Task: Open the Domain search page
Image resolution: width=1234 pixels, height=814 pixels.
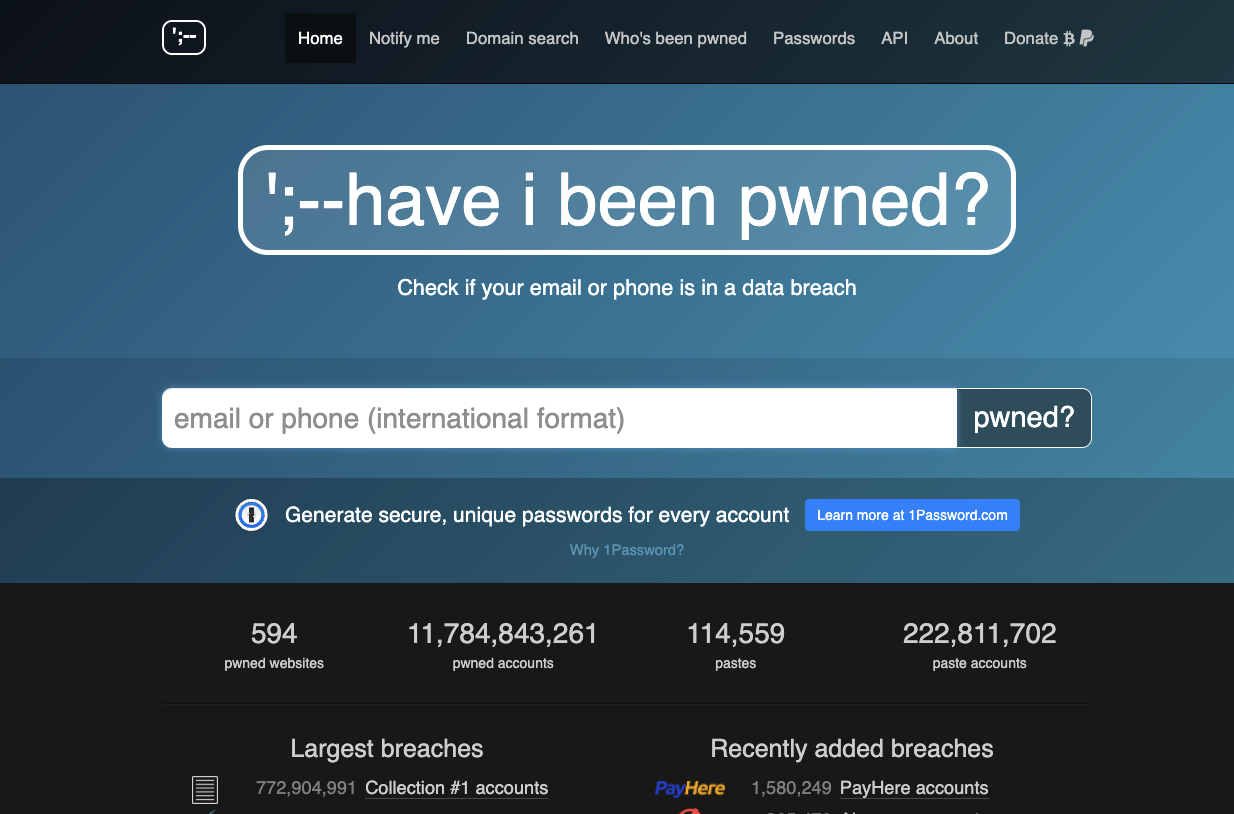Action: pyautogui.click(x=522, y=38)
